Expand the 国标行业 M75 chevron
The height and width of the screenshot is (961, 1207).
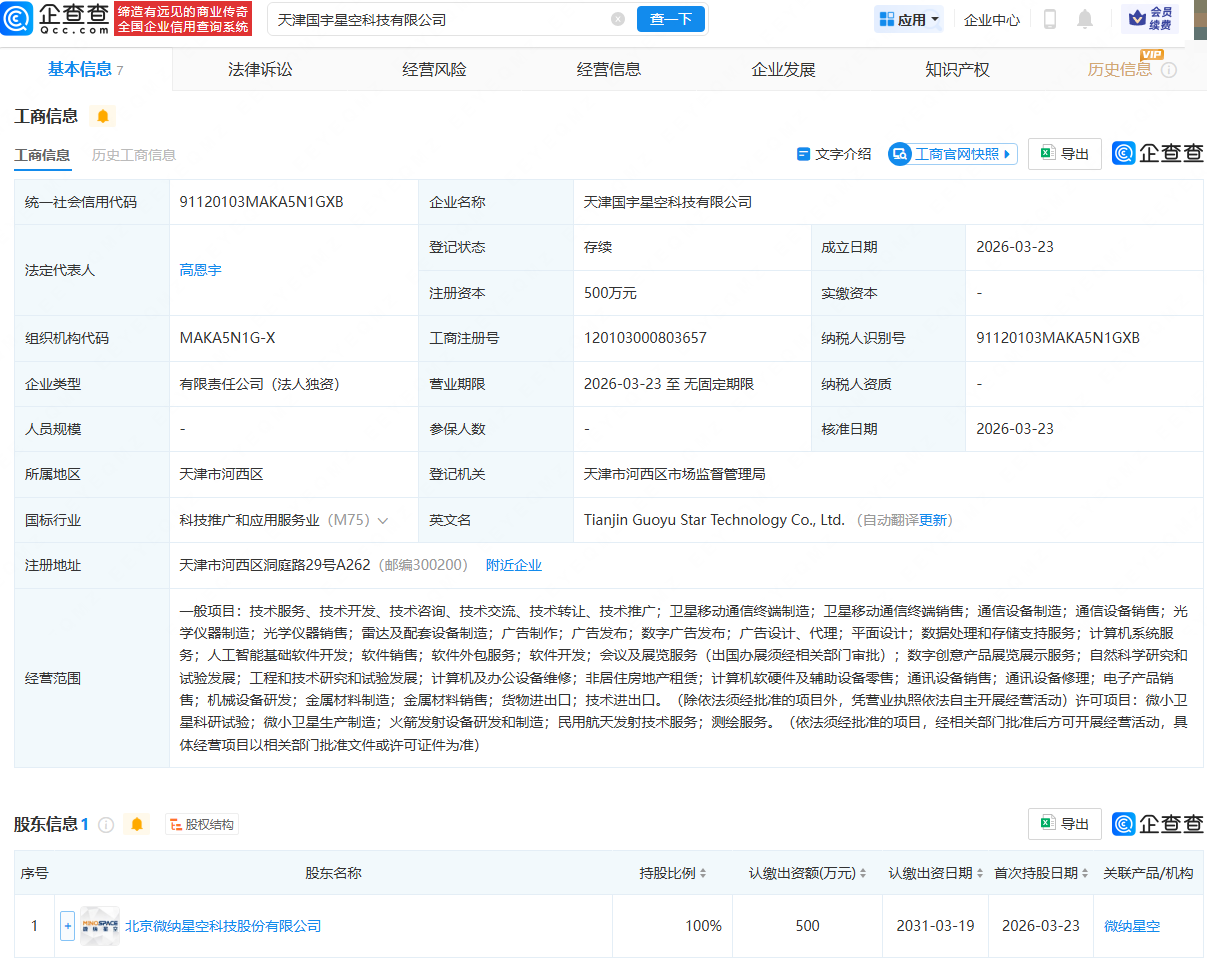pyautogui.click(x=383, y=520)
